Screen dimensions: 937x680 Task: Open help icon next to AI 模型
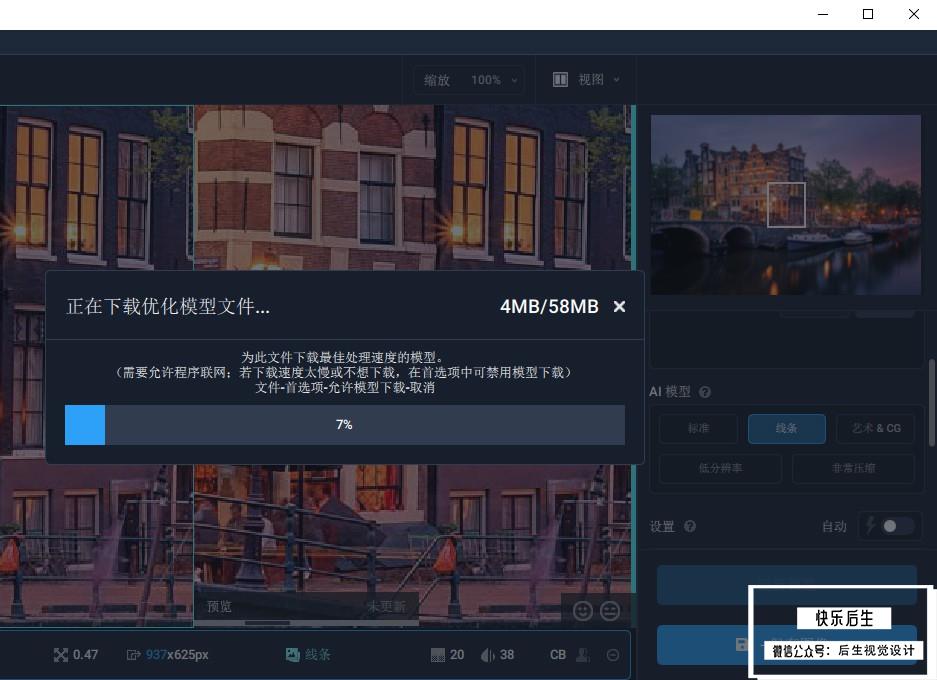(705, 392)
